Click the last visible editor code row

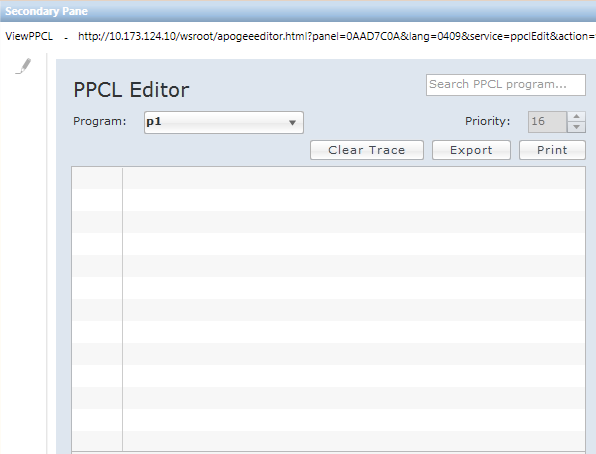pyautogui.click(x=354, y=441)
